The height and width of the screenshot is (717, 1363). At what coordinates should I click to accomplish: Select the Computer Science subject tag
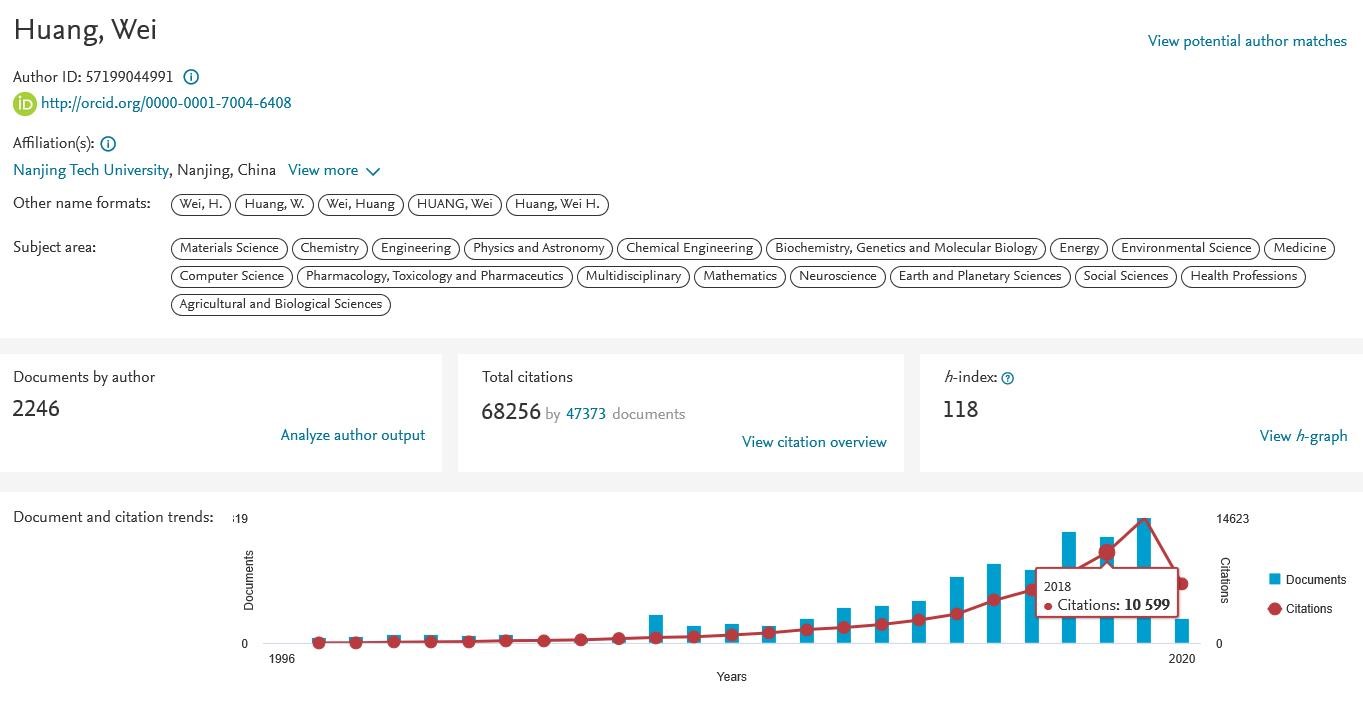coord(232,276)
